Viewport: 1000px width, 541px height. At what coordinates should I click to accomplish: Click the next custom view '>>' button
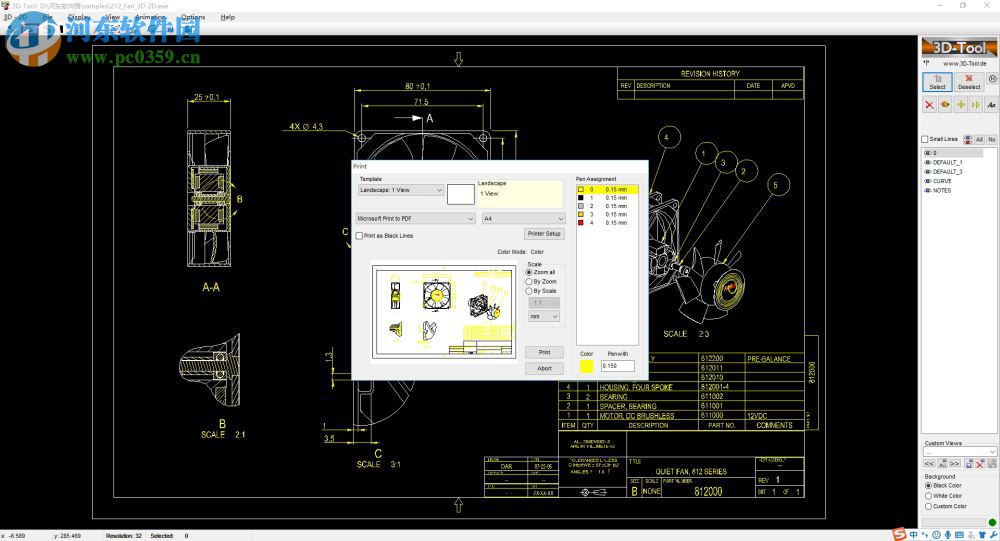tap(955, 464)
